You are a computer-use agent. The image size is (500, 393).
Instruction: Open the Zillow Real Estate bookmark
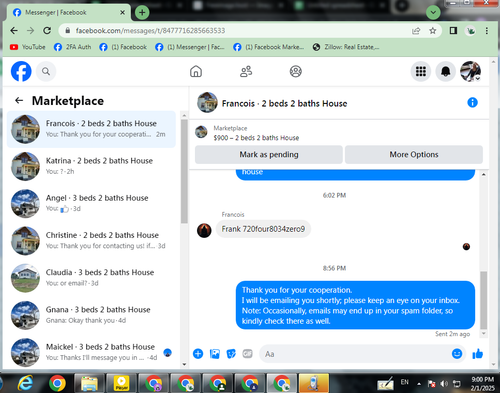346,47
